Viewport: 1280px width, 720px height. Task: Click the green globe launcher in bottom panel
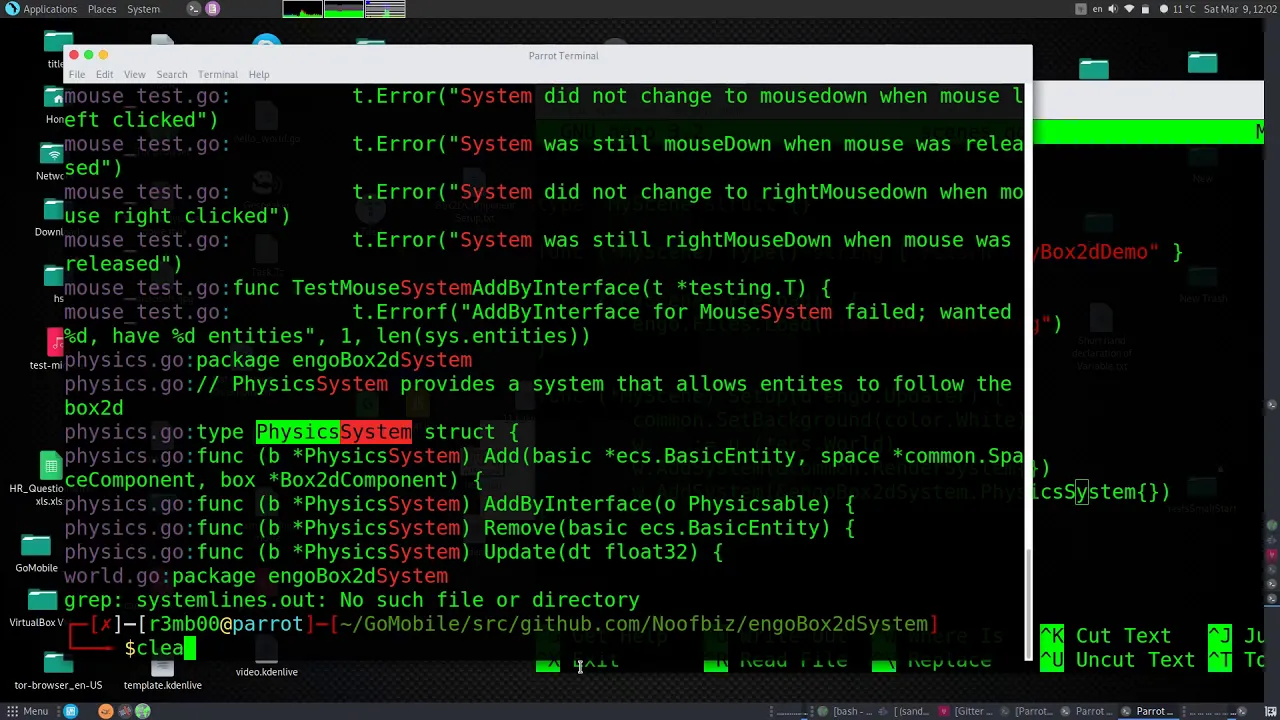coord(142,711)
